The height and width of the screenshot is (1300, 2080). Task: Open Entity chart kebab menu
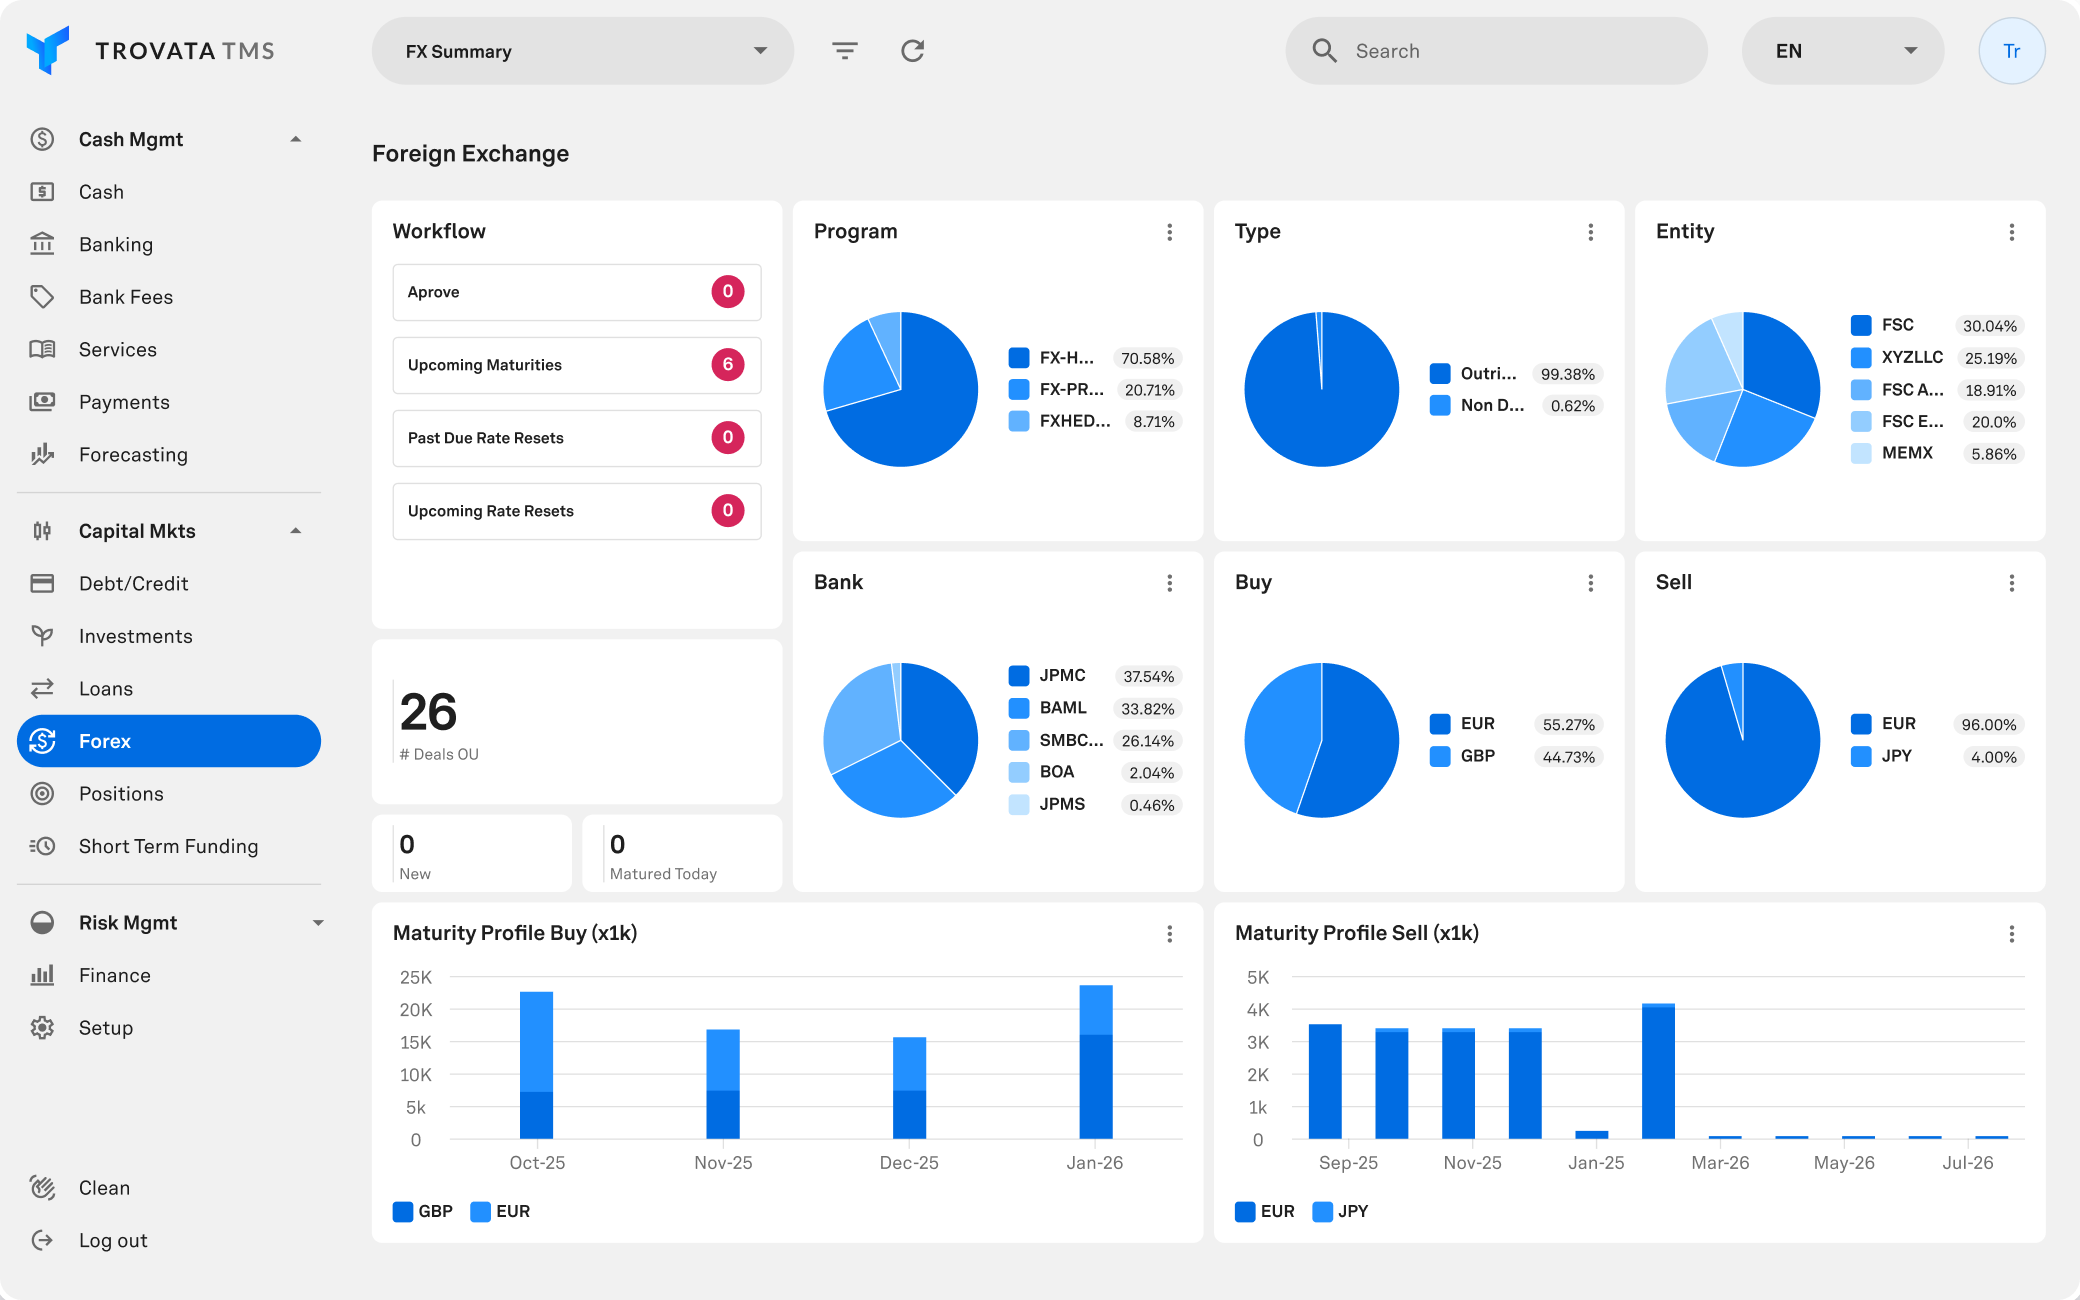click(2011, 232)
